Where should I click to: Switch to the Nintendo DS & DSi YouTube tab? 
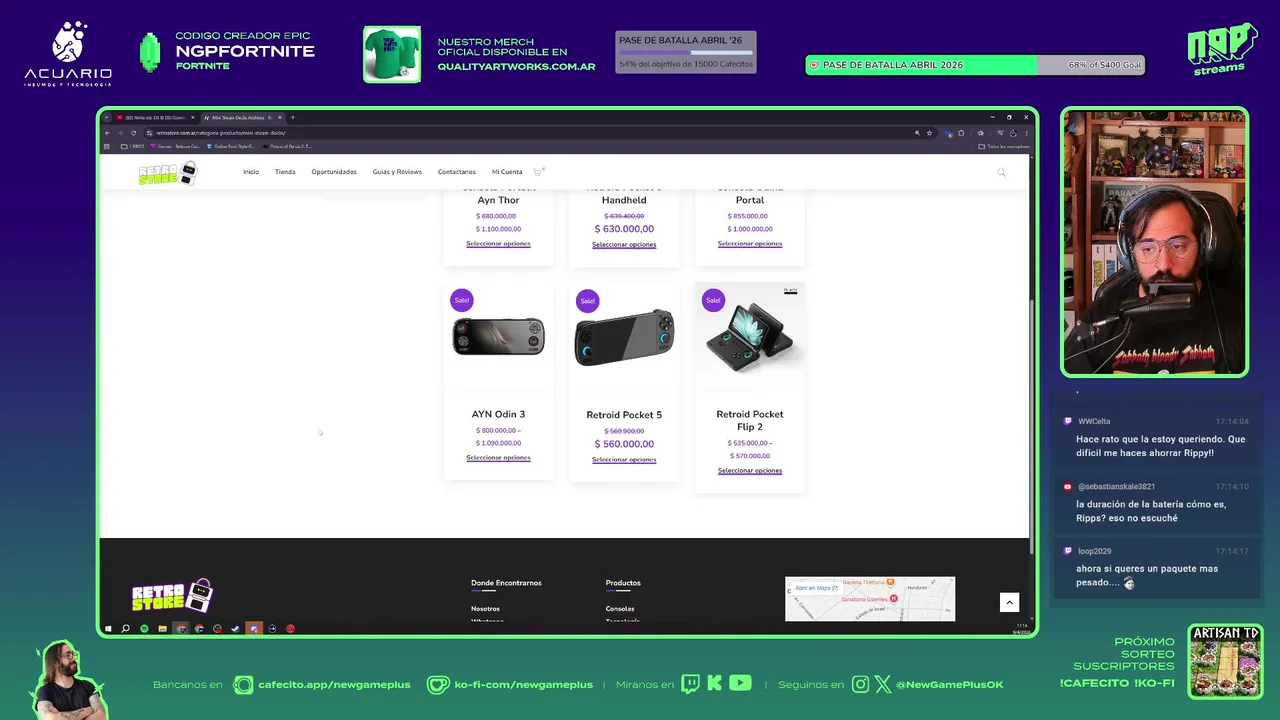(x=155, y=117)
